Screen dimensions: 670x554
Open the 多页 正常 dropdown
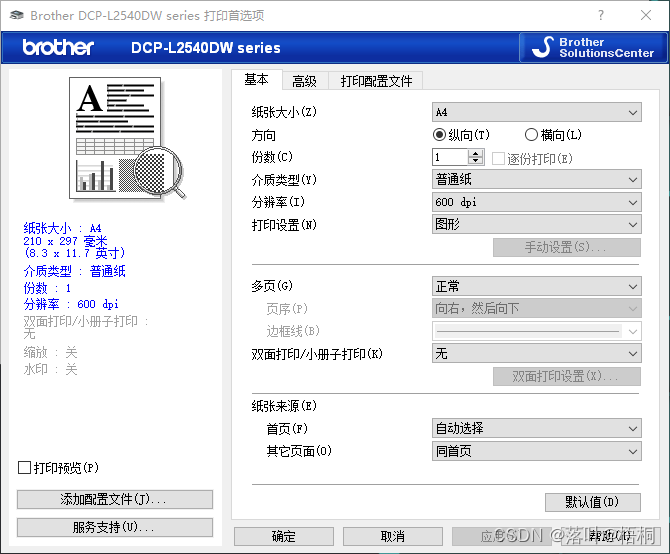(536, 286)
